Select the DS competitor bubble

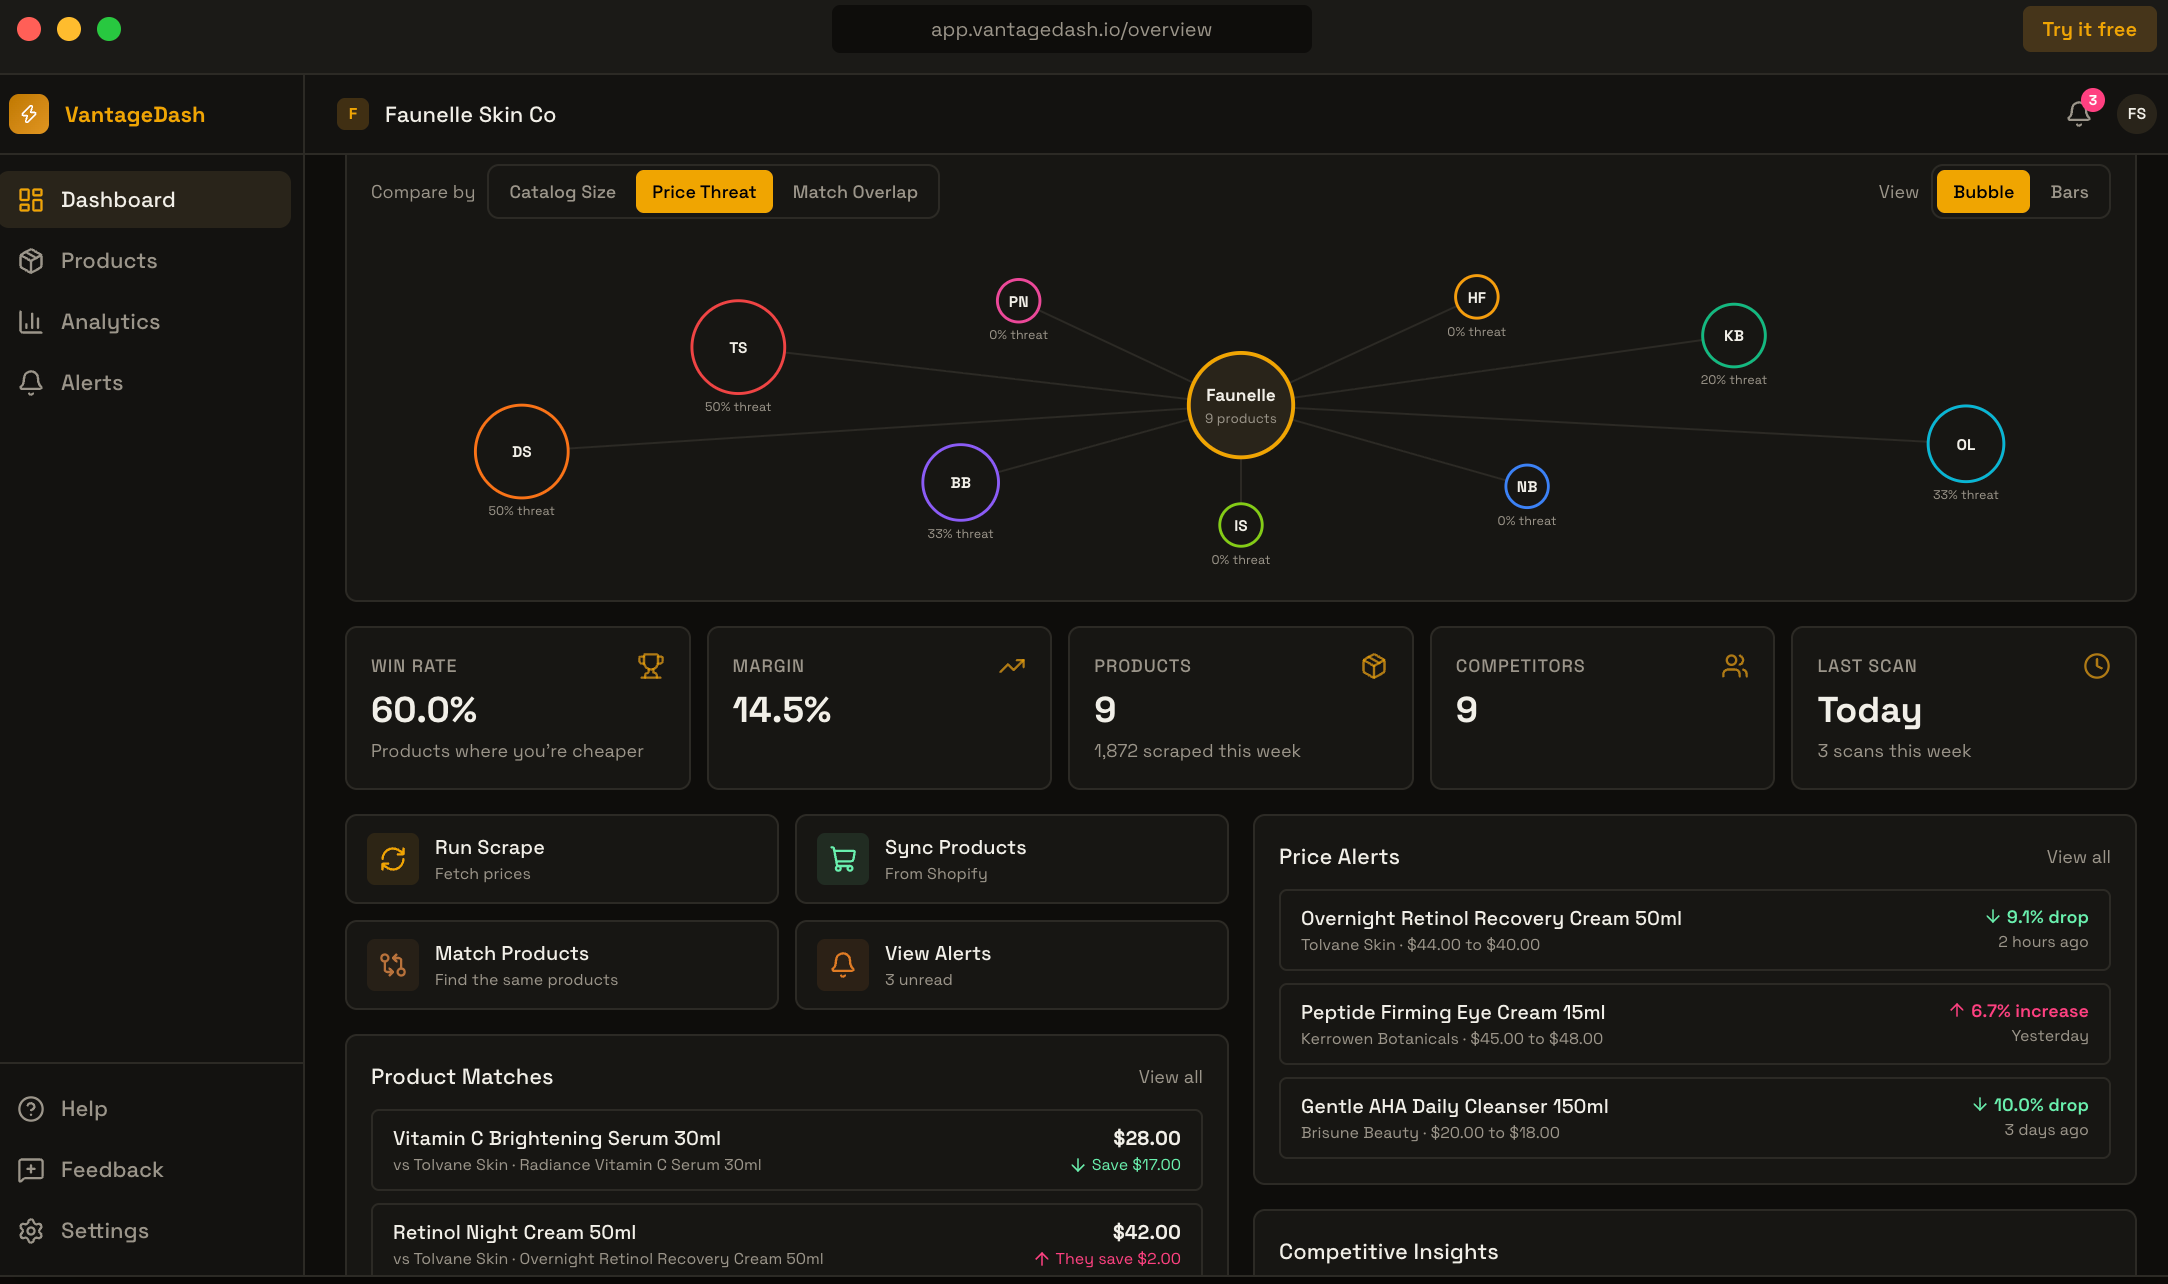coord(521,451)
